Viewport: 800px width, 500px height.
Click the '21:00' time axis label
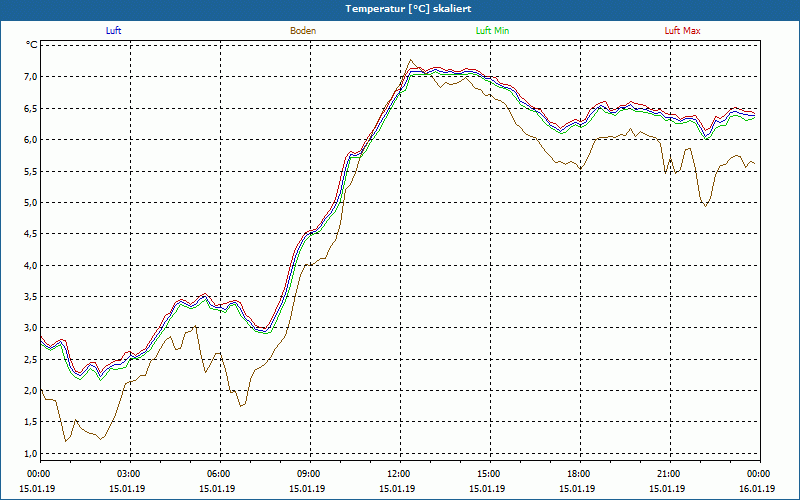coord(670,474)
